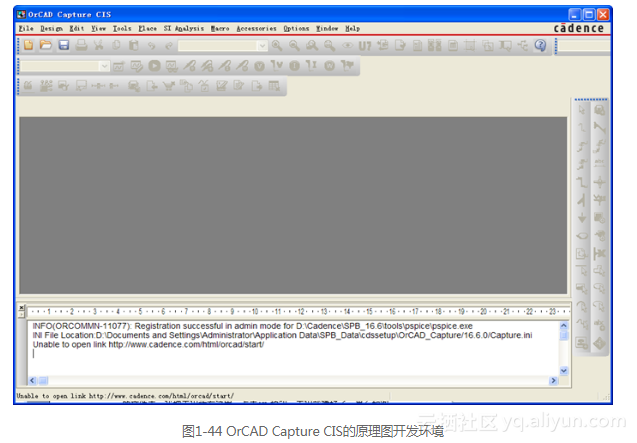Click the hierarchy tree icon beside the Help icon
Image resolution: width=637 pixels, height=443 pixels.
[523, 46]
